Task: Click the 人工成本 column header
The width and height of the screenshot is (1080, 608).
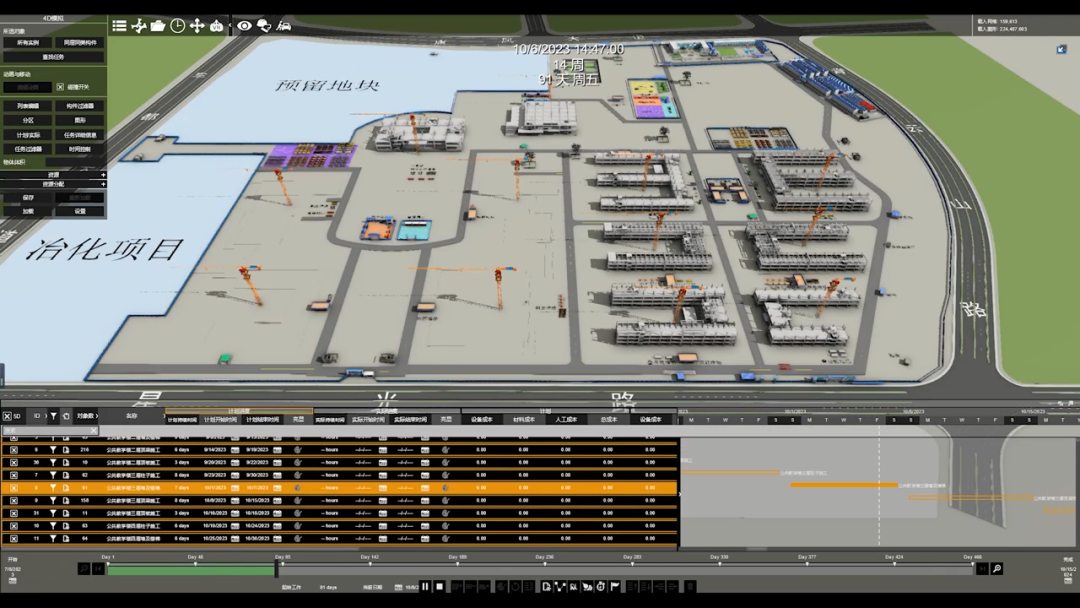Action: tap(566, 420)
